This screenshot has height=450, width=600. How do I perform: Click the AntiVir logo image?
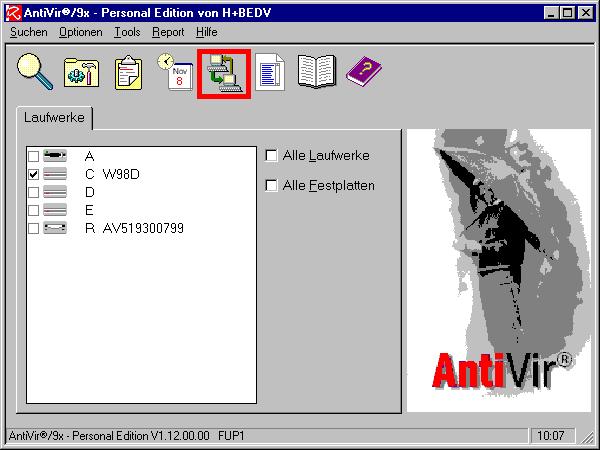click(499, 271)
